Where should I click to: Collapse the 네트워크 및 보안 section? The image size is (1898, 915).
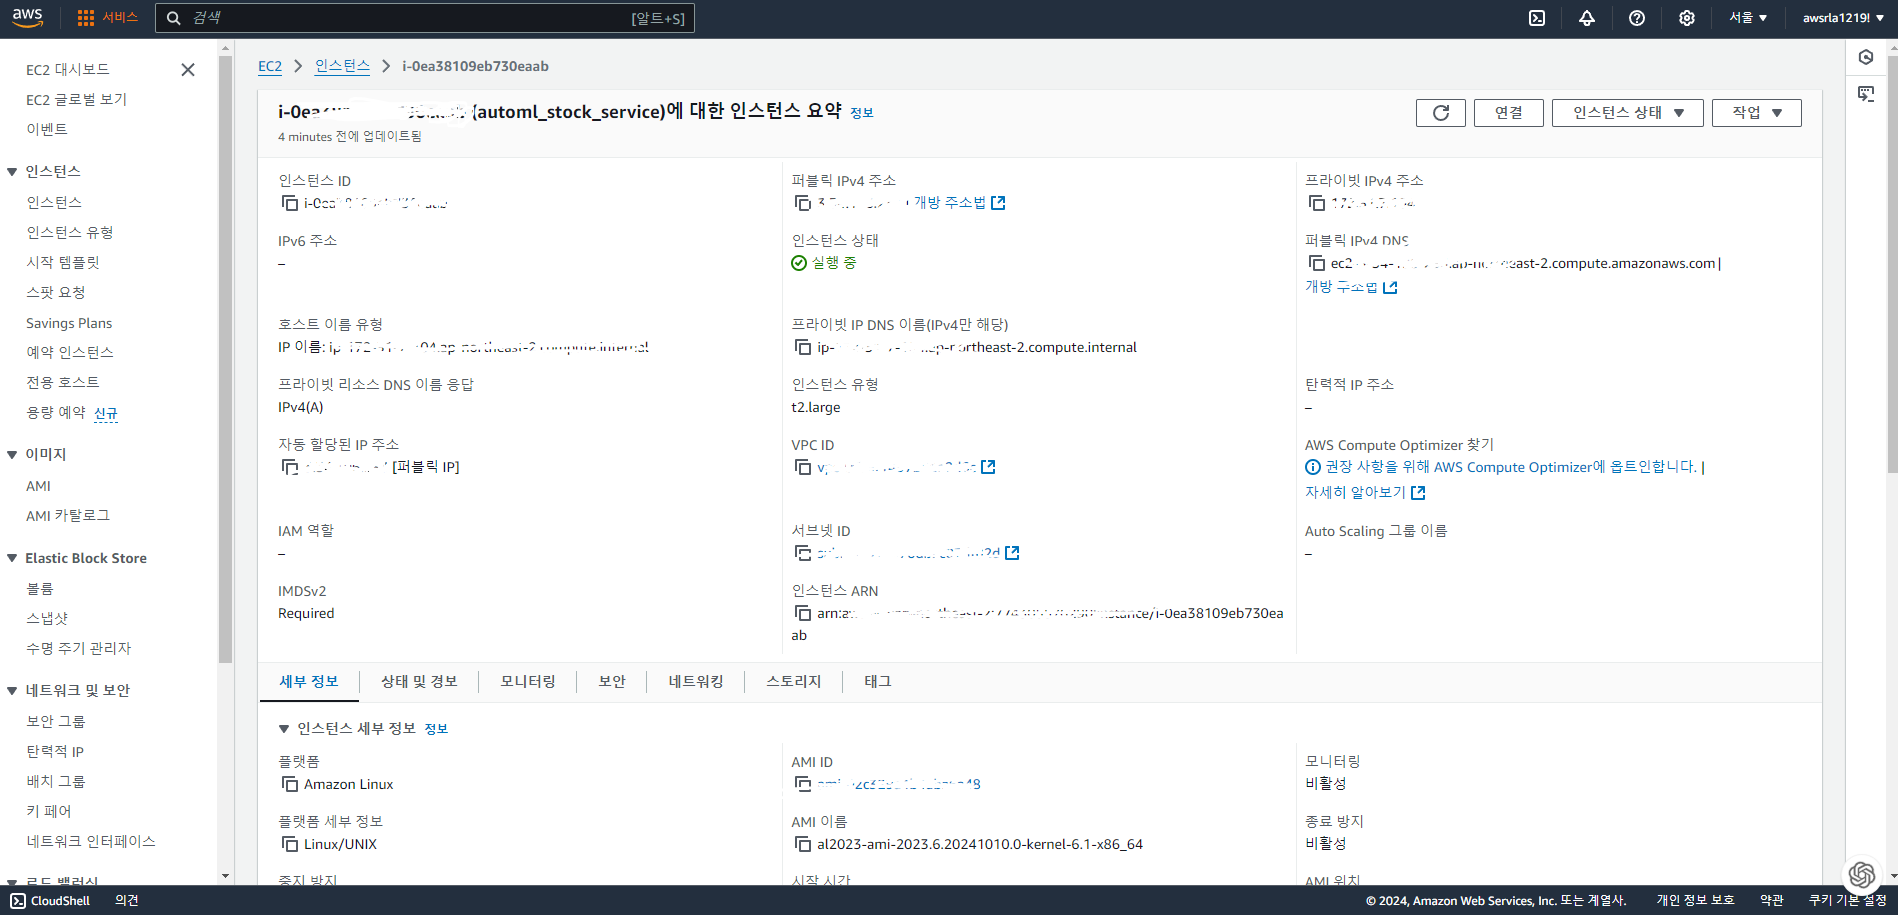click(12, 691)
